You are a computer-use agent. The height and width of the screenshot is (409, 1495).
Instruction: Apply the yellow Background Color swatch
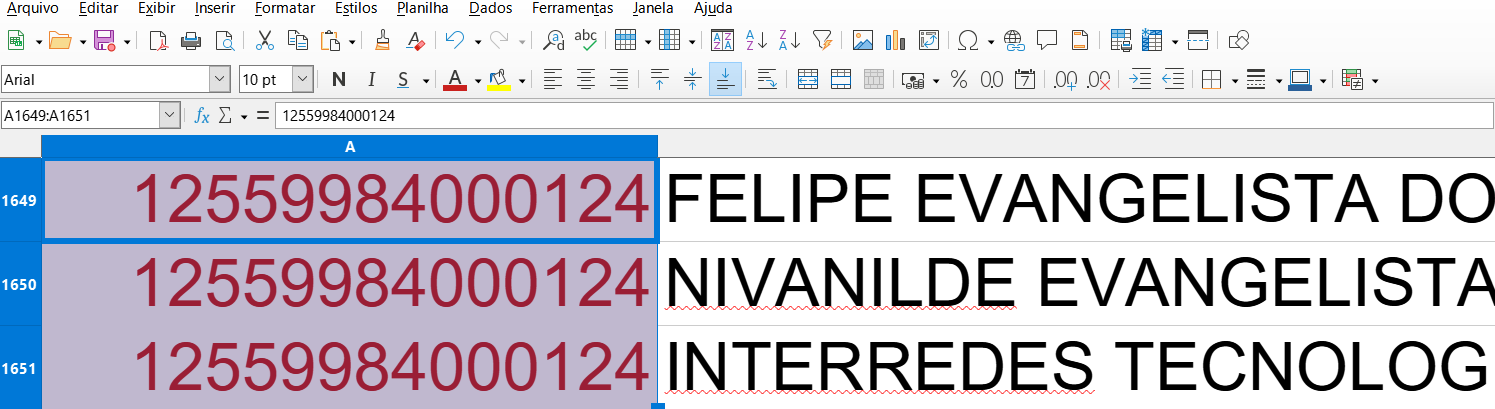(x=499, y=80)
